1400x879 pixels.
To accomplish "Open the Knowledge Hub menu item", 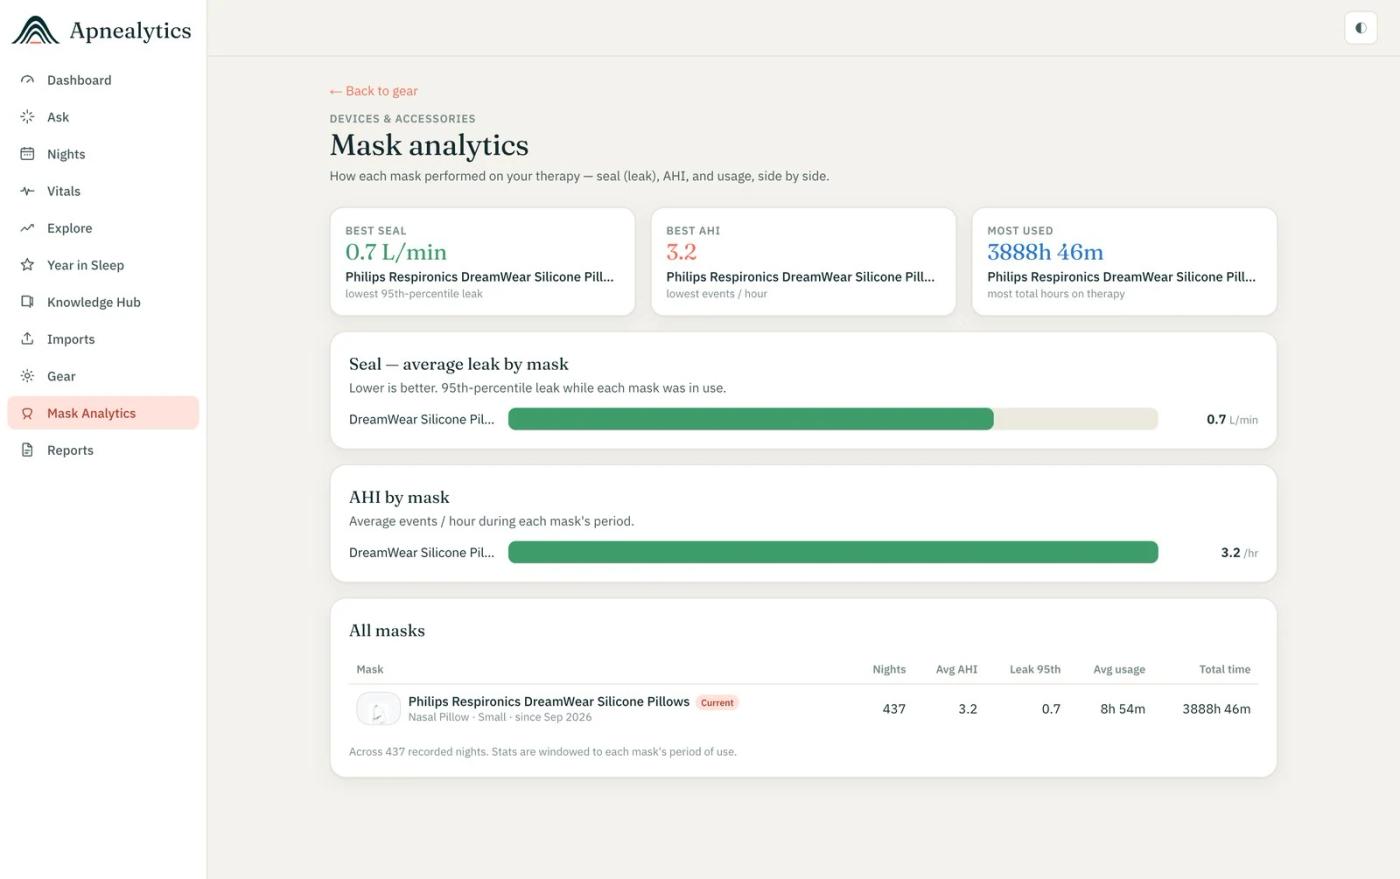I will coord(103,302).
